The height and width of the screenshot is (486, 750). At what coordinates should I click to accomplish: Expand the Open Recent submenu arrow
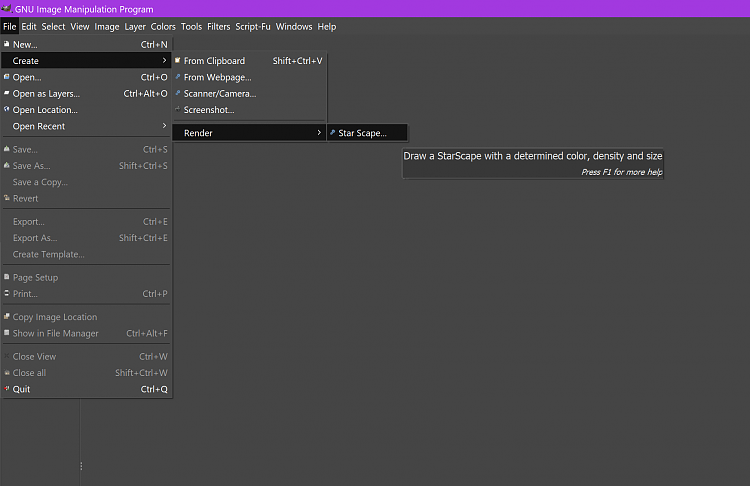coord(164,125)
